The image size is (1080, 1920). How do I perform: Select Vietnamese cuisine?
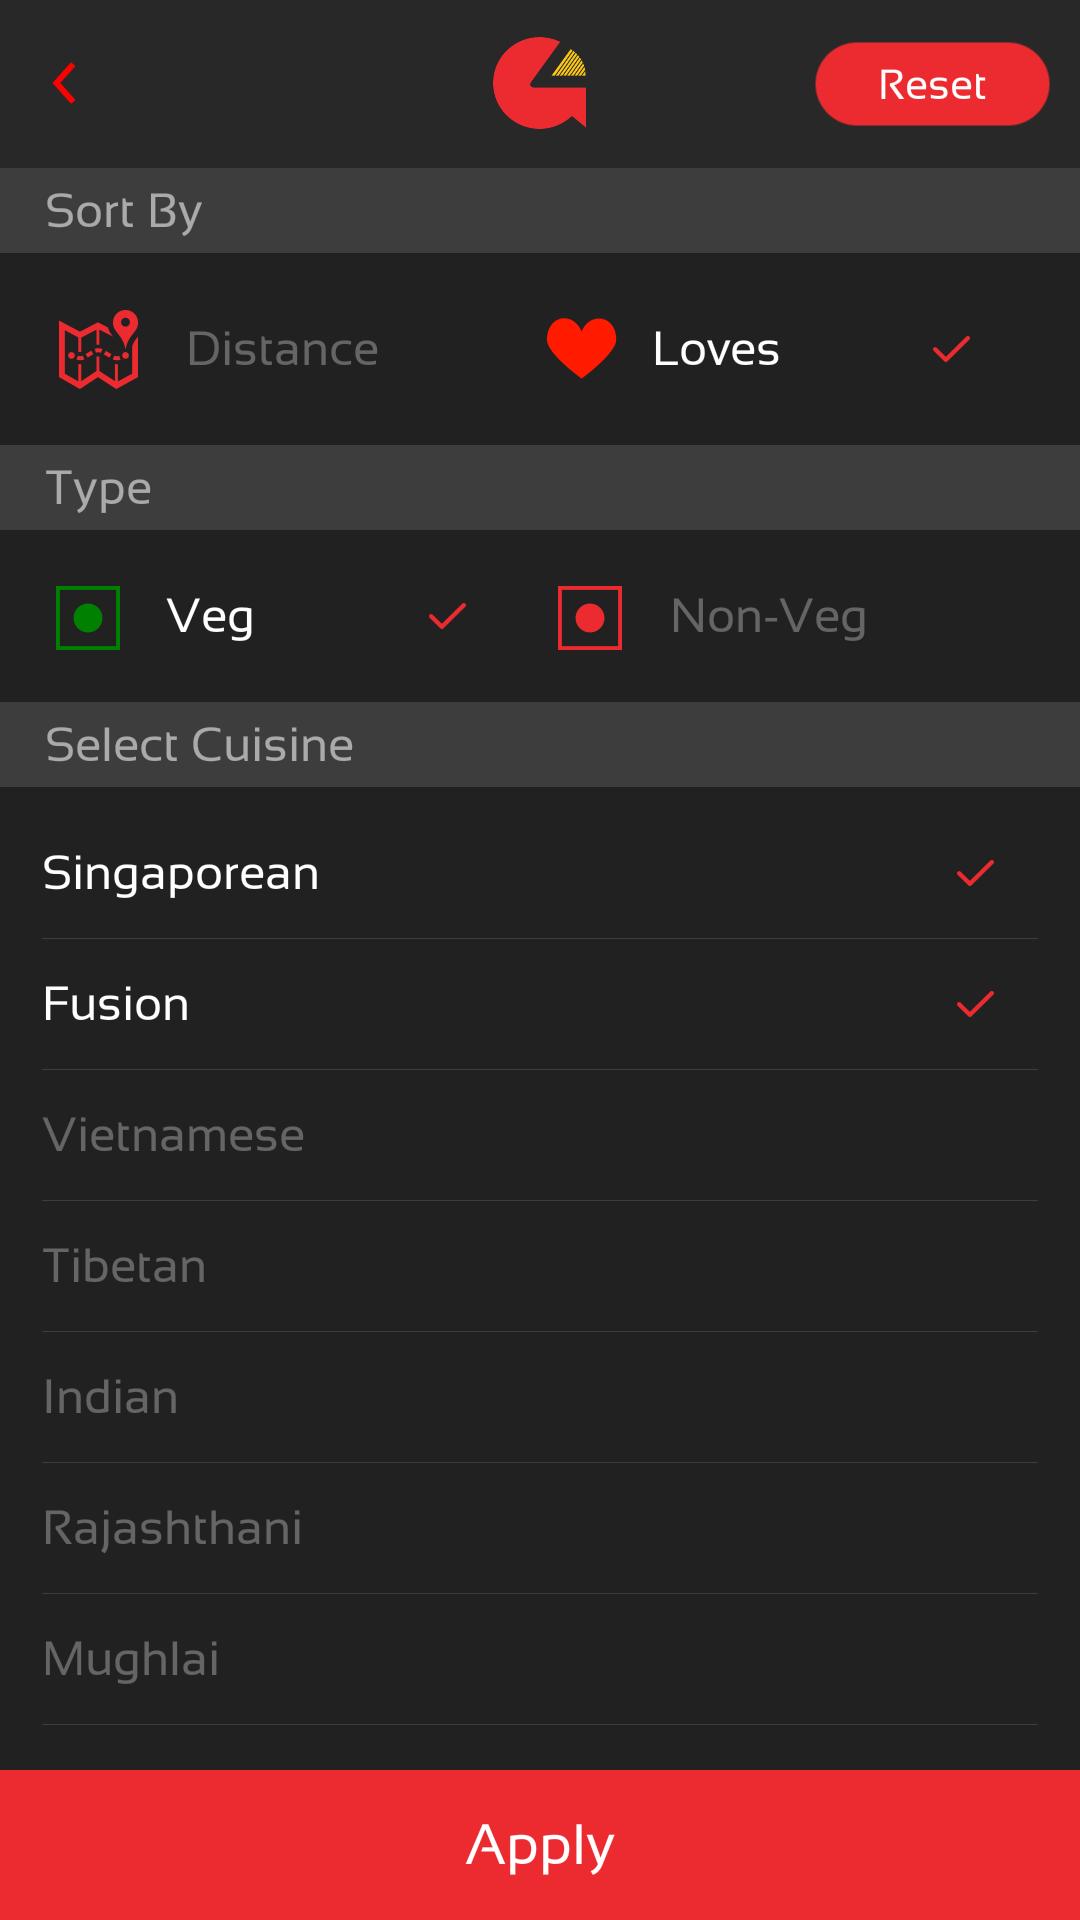[x=174, y=1134]
